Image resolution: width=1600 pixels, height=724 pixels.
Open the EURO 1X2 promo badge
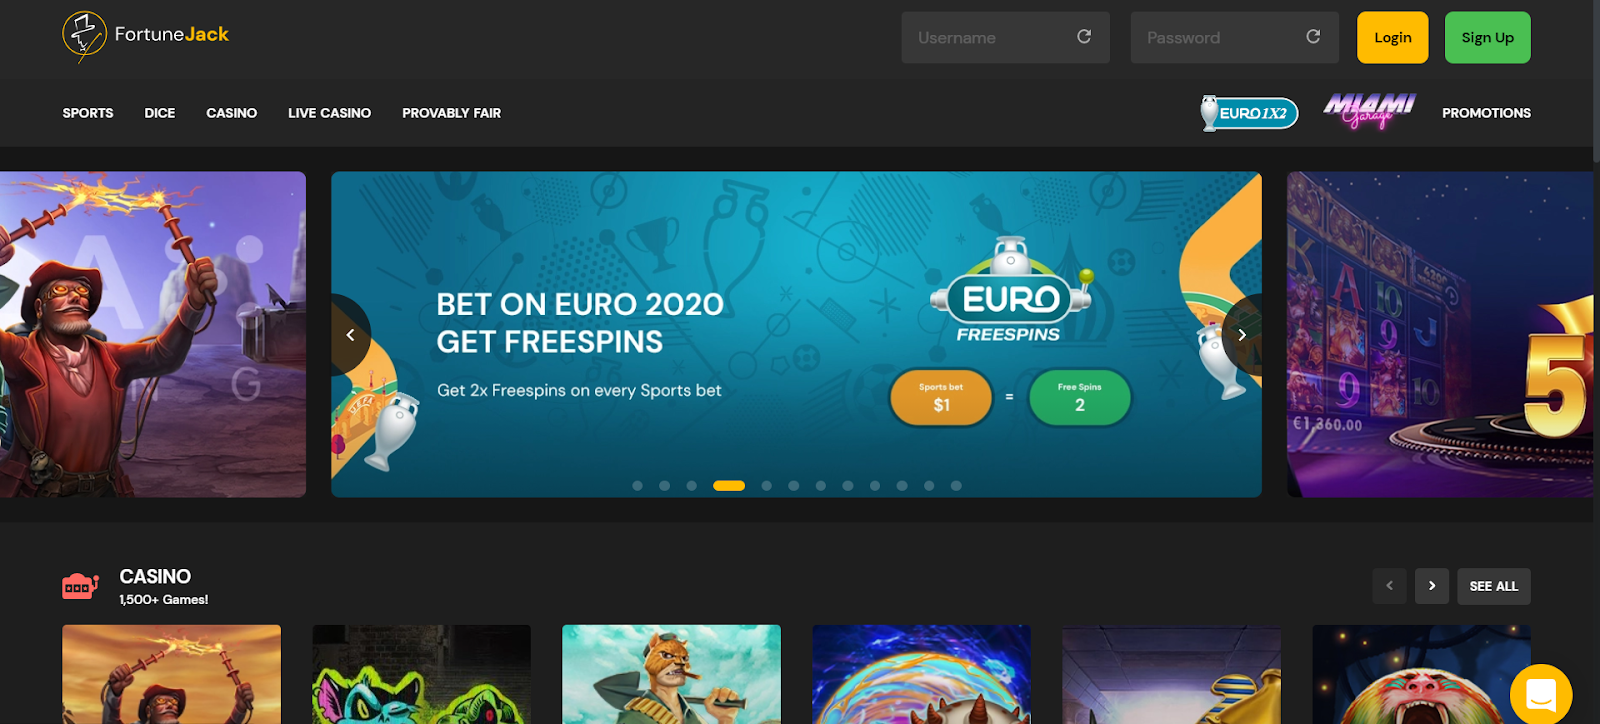point(1249,113)
